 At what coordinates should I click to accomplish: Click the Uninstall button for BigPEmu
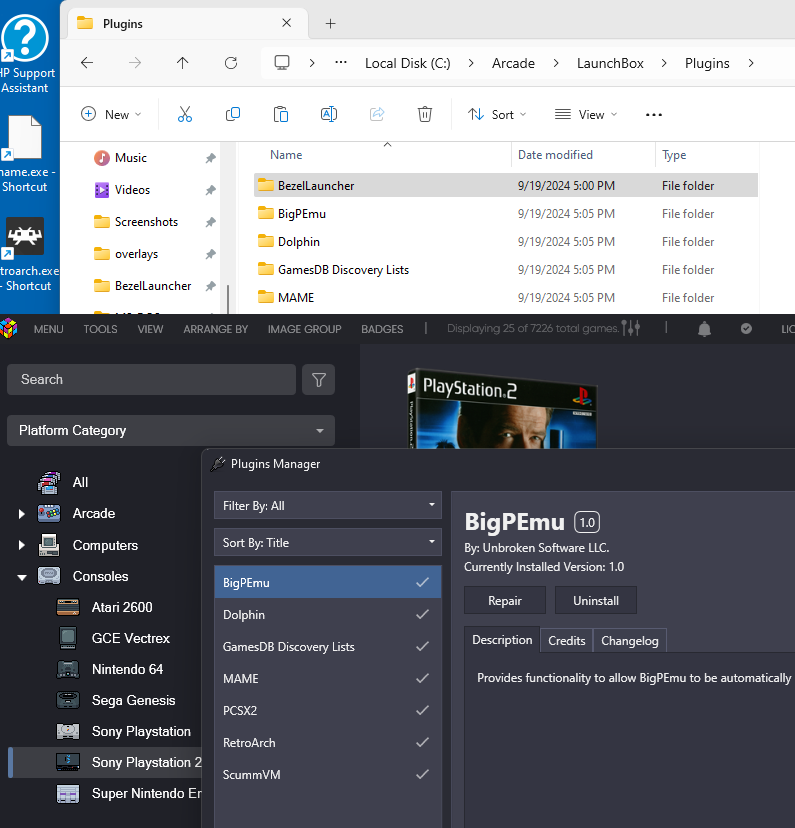(x=595, y=600)
